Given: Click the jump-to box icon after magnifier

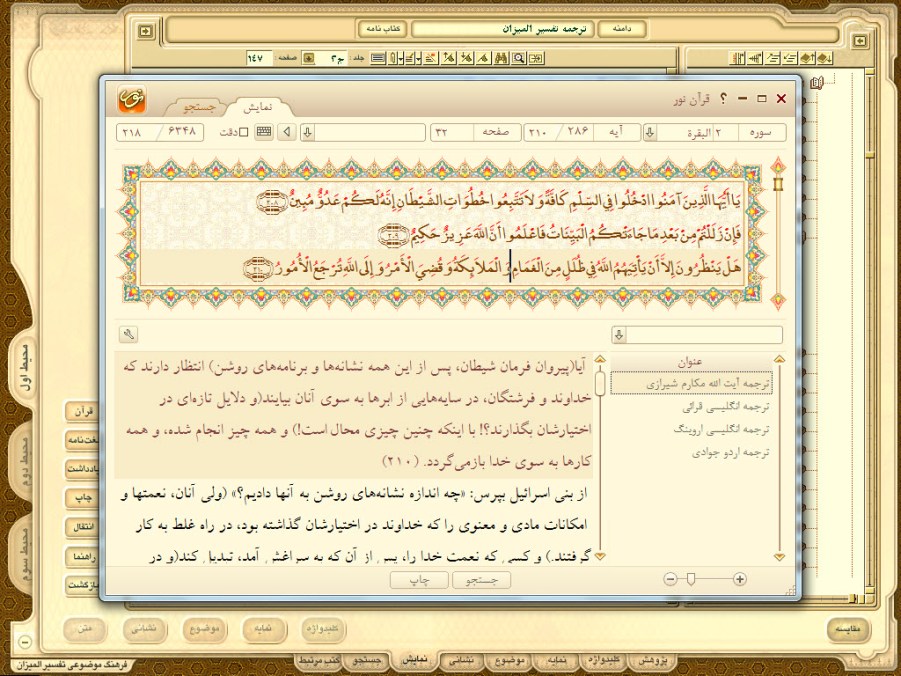Looking at the screenshot, I should 536,58.
